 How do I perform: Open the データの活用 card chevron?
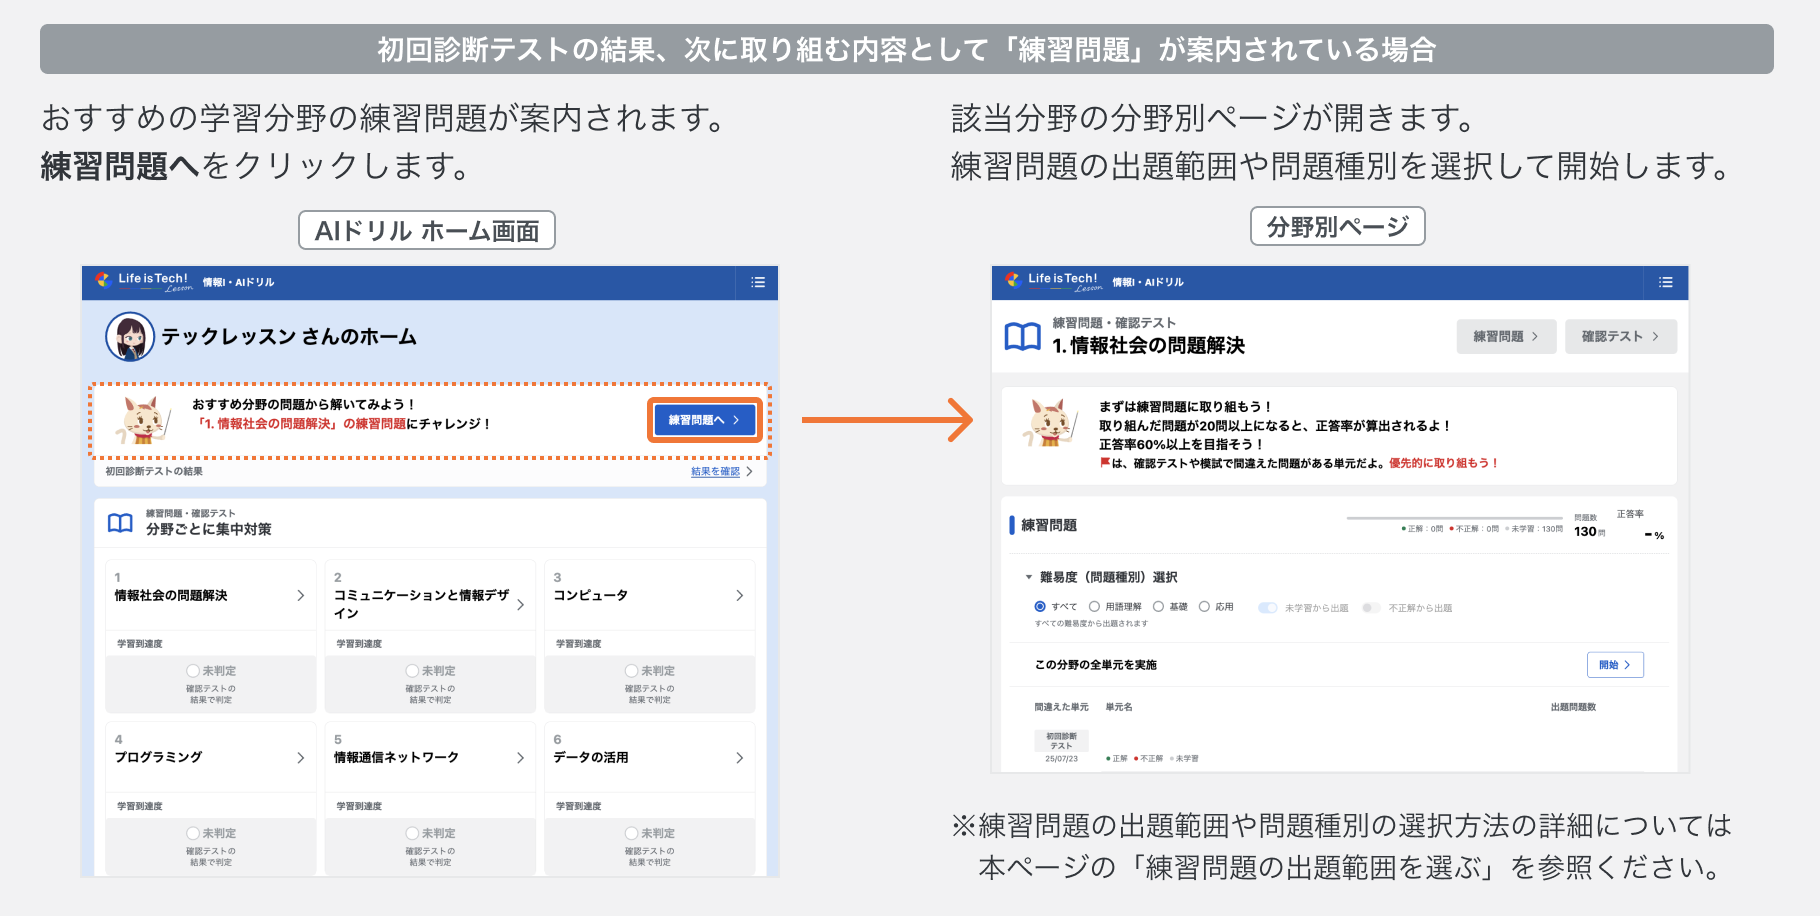coord(739,758)
